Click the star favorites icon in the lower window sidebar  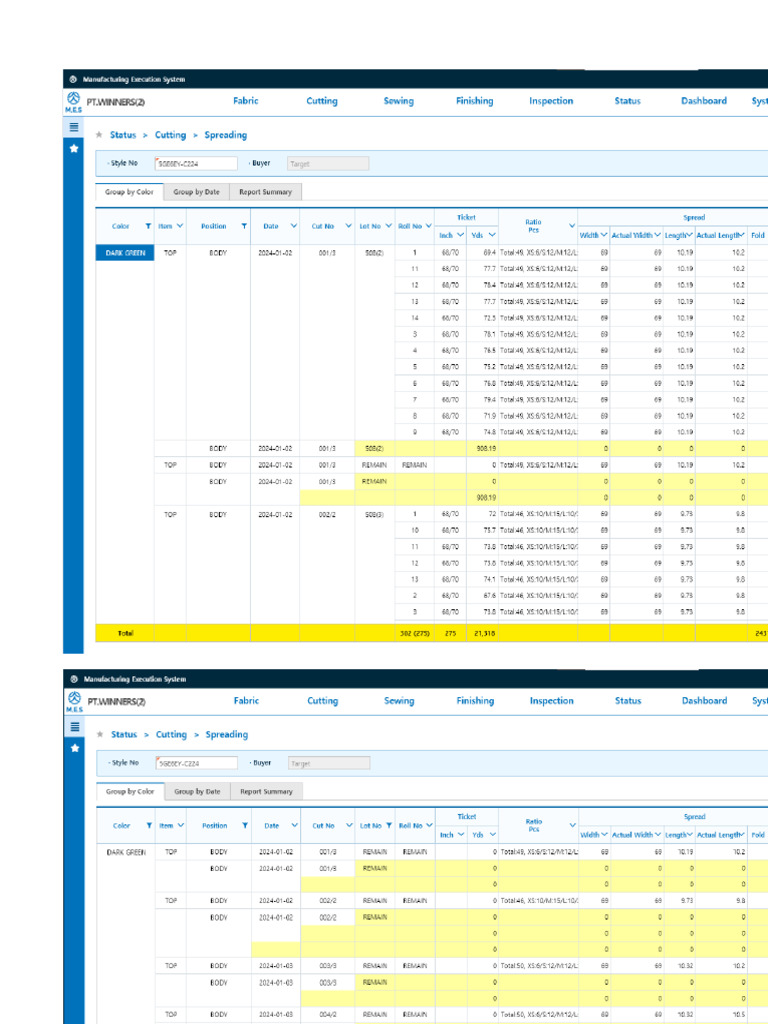(x=74, y=747)
